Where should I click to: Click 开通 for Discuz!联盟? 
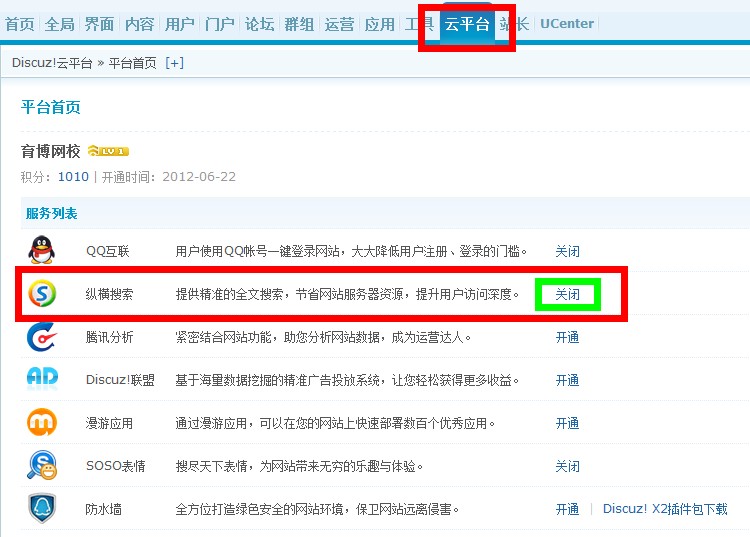click(567, 380)
